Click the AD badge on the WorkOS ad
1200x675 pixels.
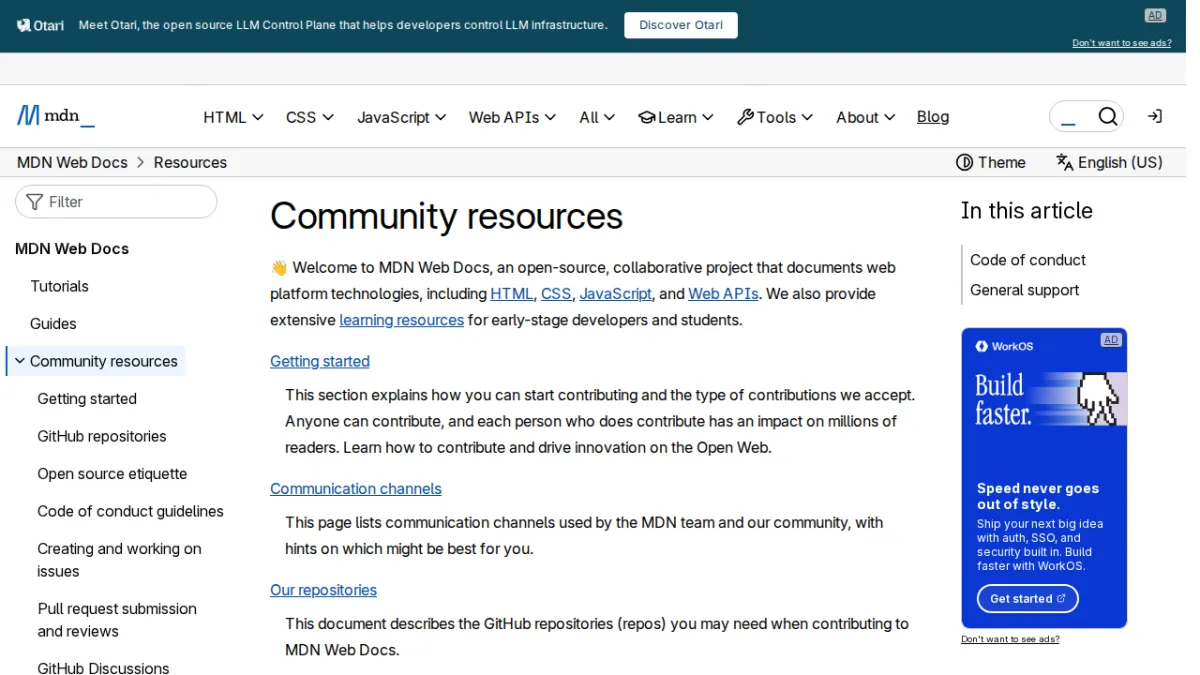(x=1111, y=340)
